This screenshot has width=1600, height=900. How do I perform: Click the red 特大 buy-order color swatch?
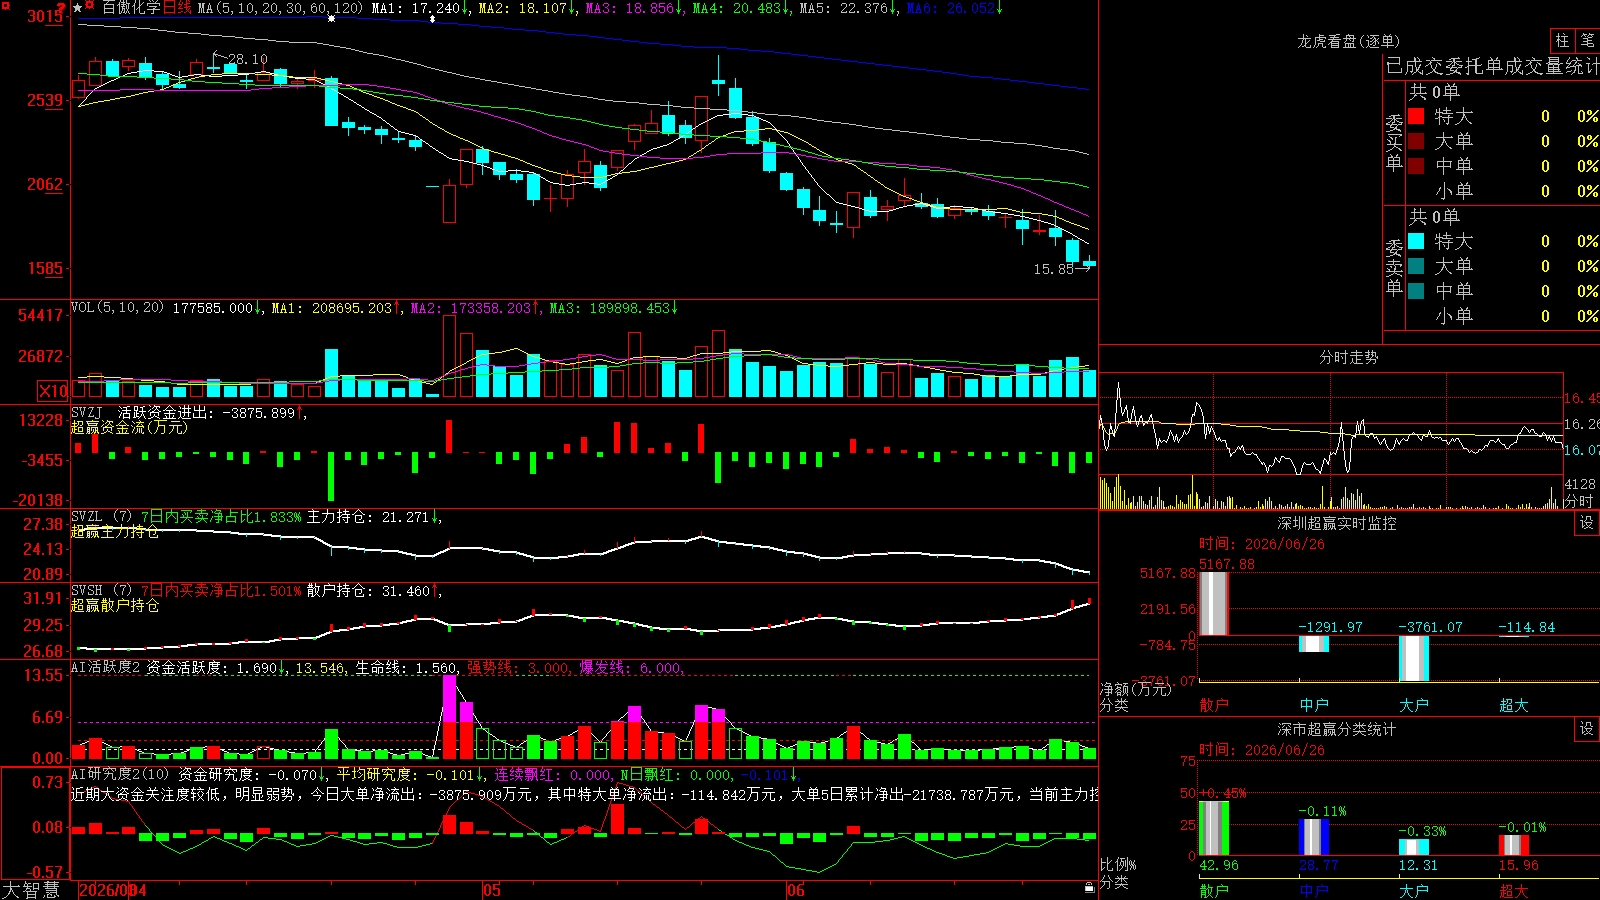[x=1416, y=116]
